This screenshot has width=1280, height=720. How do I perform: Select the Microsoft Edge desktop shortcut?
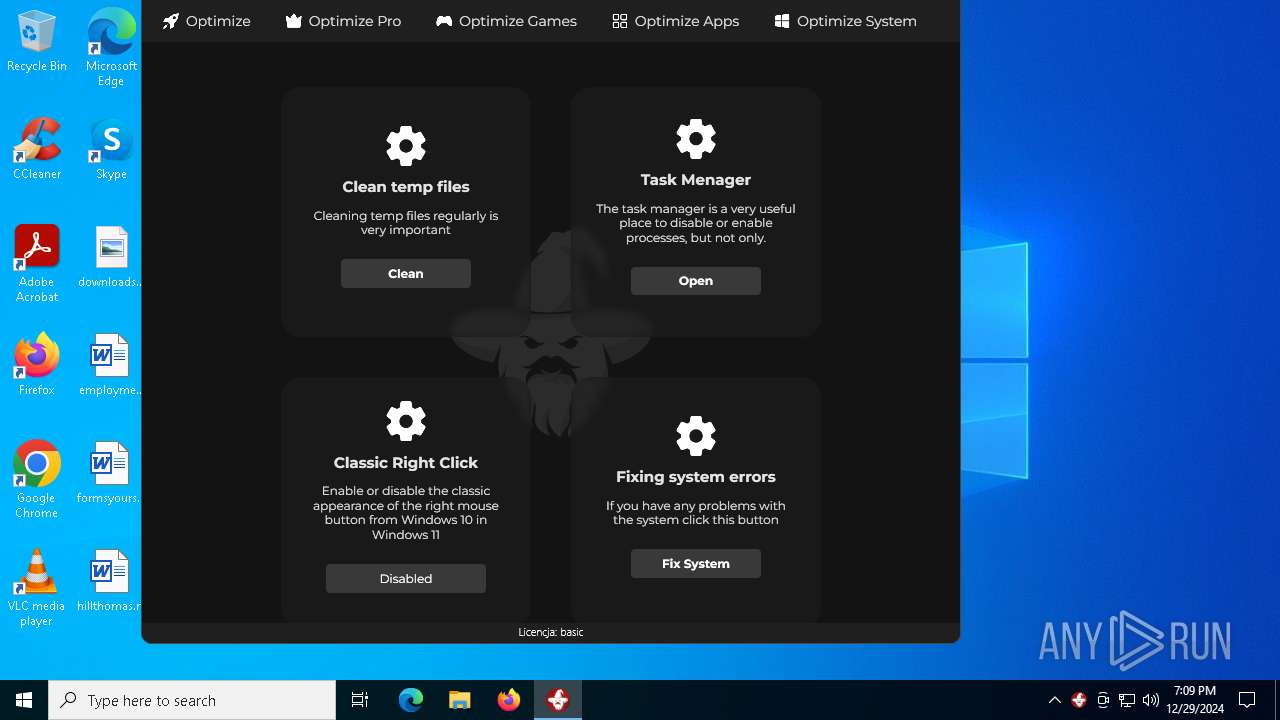pos(111,47)
